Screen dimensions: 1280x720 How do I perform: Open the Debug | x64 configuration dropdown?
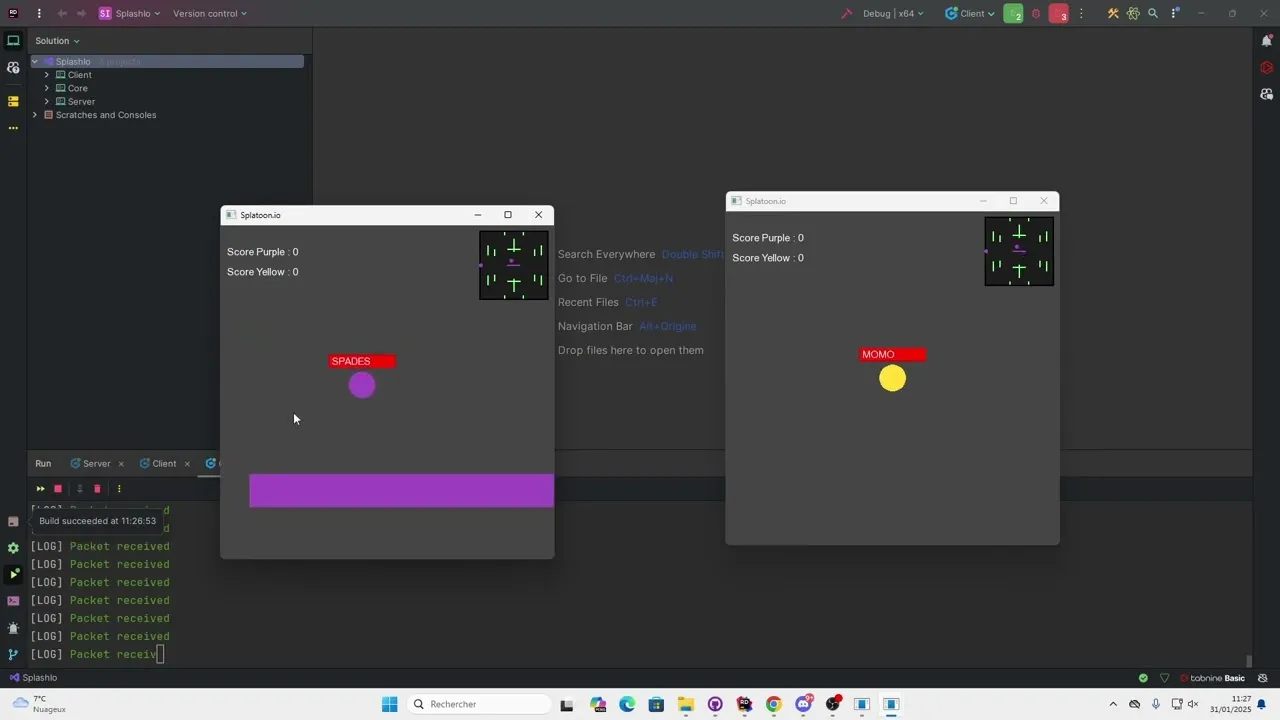click(x=893, y=14)
